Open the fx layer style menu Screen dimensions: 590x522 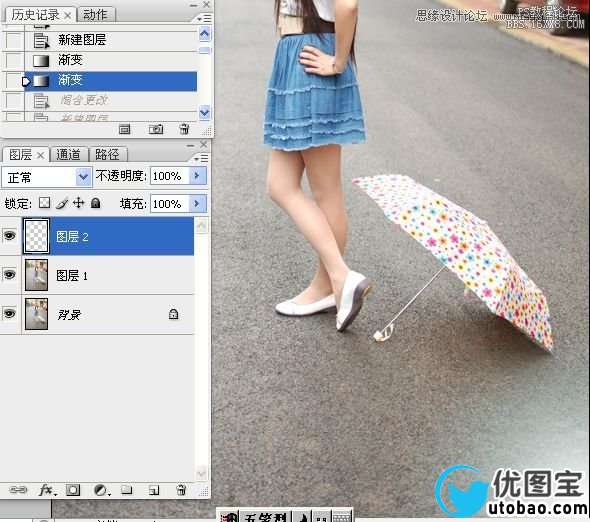47,490
